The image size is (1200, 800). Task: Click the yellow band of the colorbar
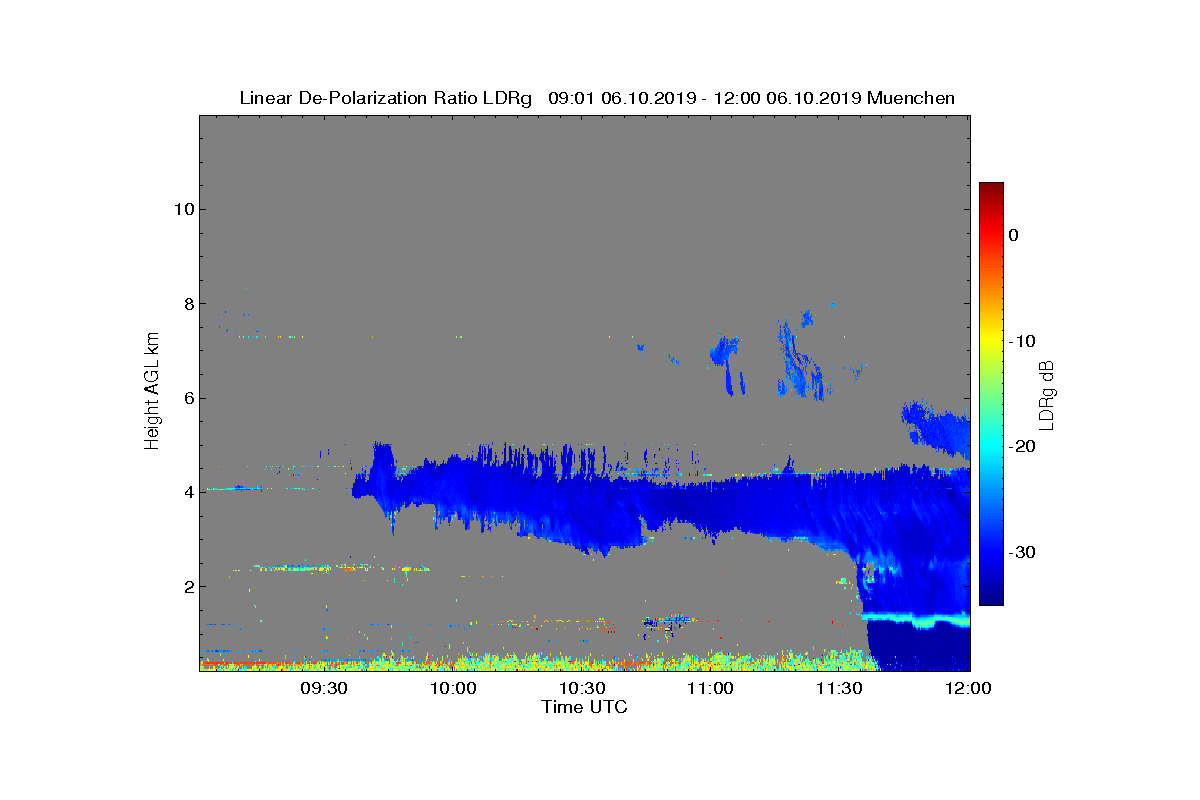(991, 341)
